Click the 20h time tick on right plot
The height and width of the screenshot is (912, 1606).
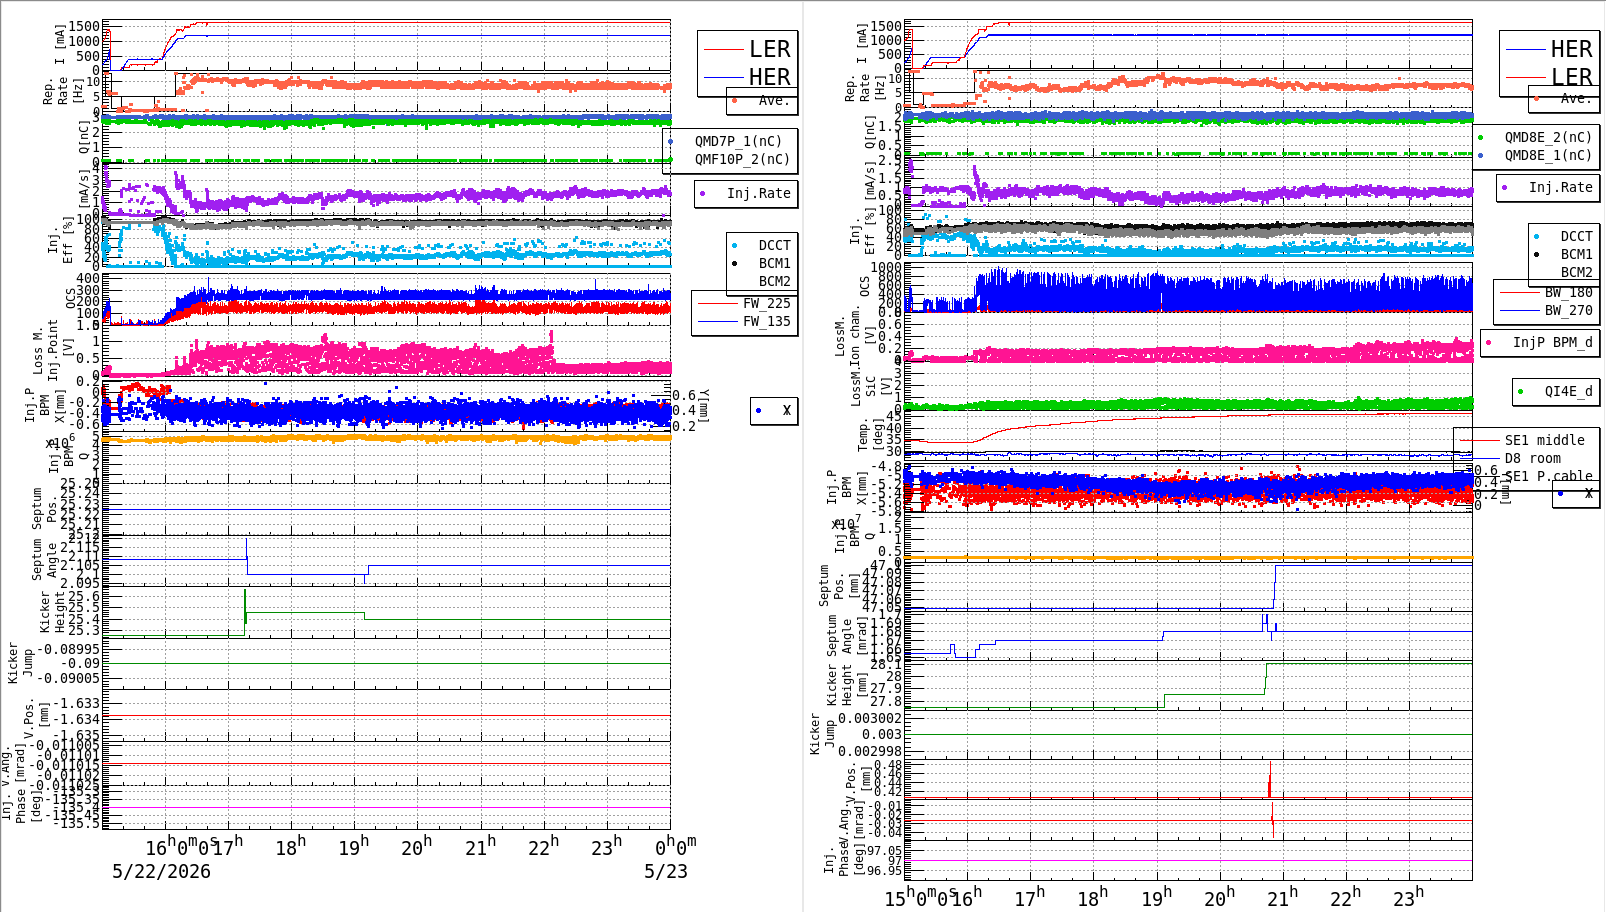1219,897
